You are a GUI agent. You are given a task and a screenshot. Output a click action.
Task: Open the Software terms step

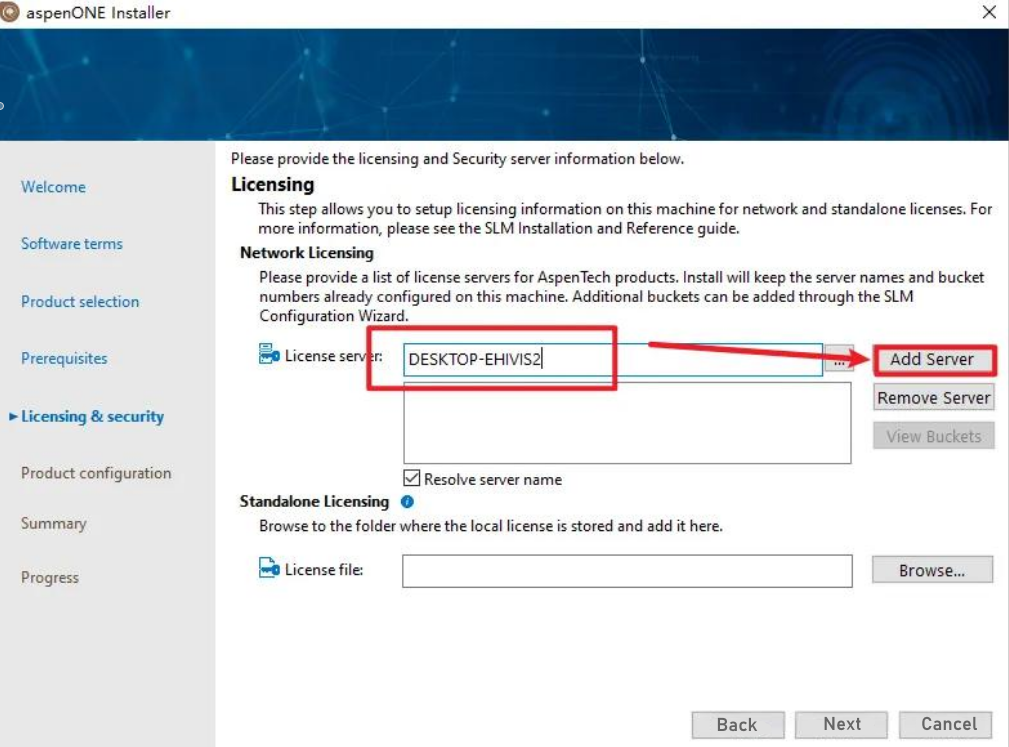coord(71,243)
